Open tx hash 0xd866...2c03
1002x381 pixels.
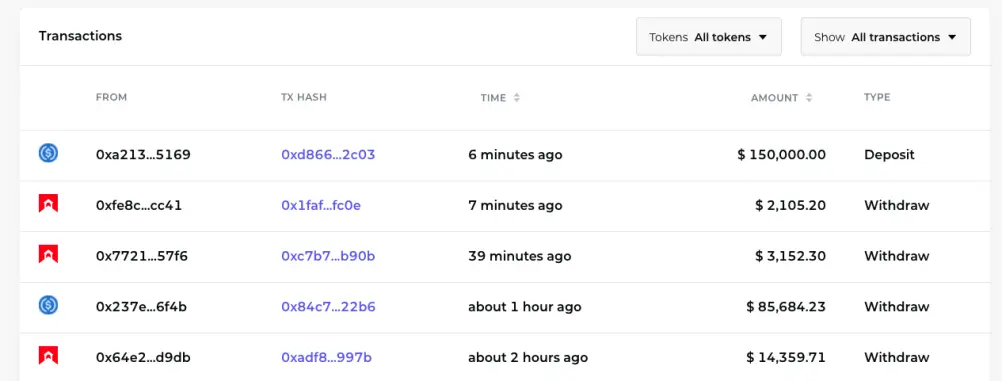(328, 155)
